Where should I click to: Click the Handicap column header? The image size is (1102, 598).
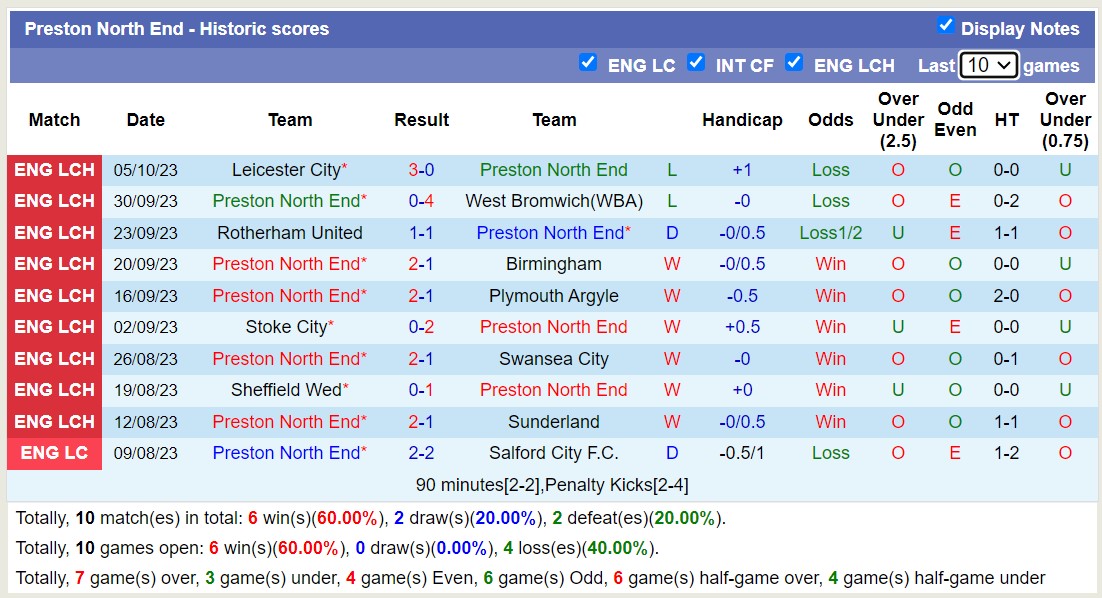743,119
